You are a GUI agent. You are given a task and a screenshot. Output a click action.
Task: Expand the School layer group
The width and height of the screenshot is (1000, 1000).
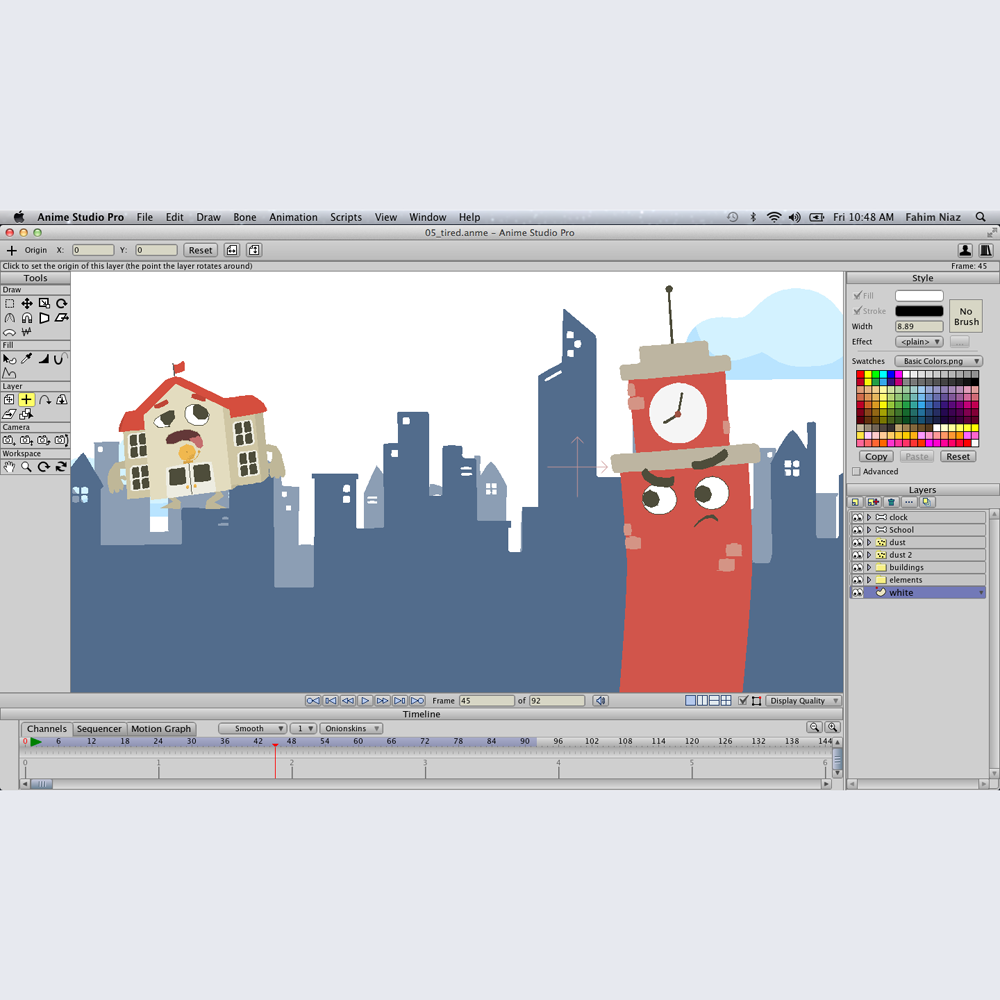point(869,530)
